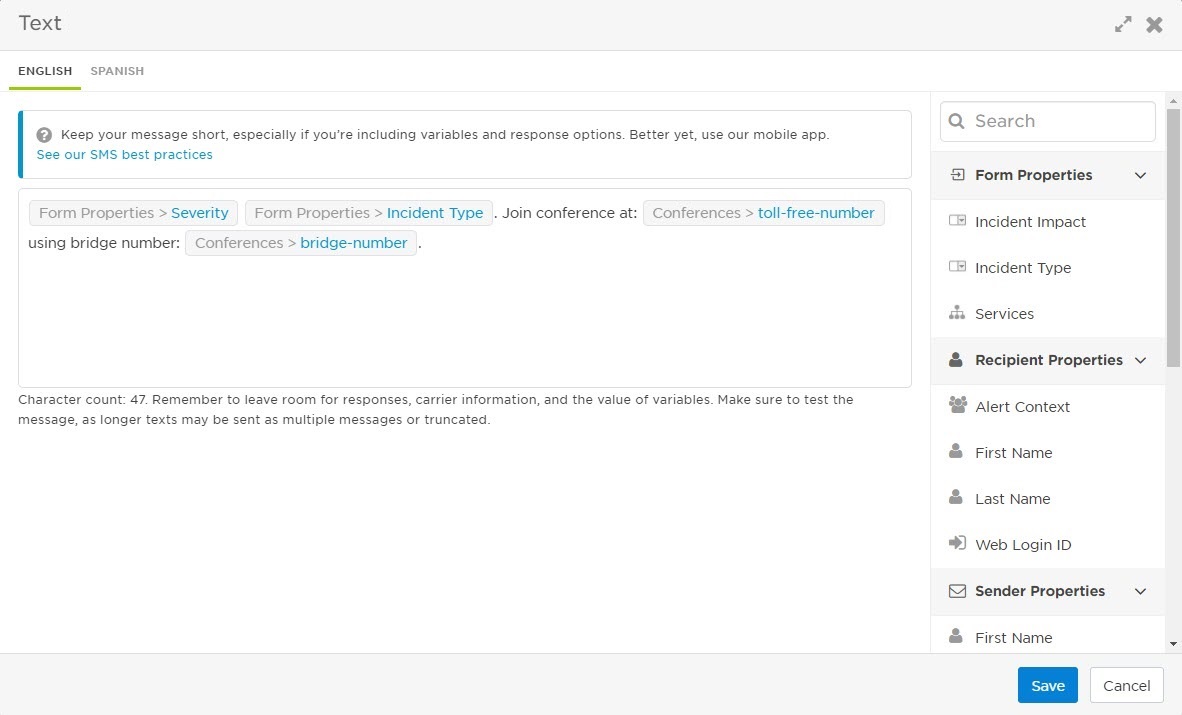Open the SMS best practices link
Screen dimensions: 1182x715
(x=124, y=155)
